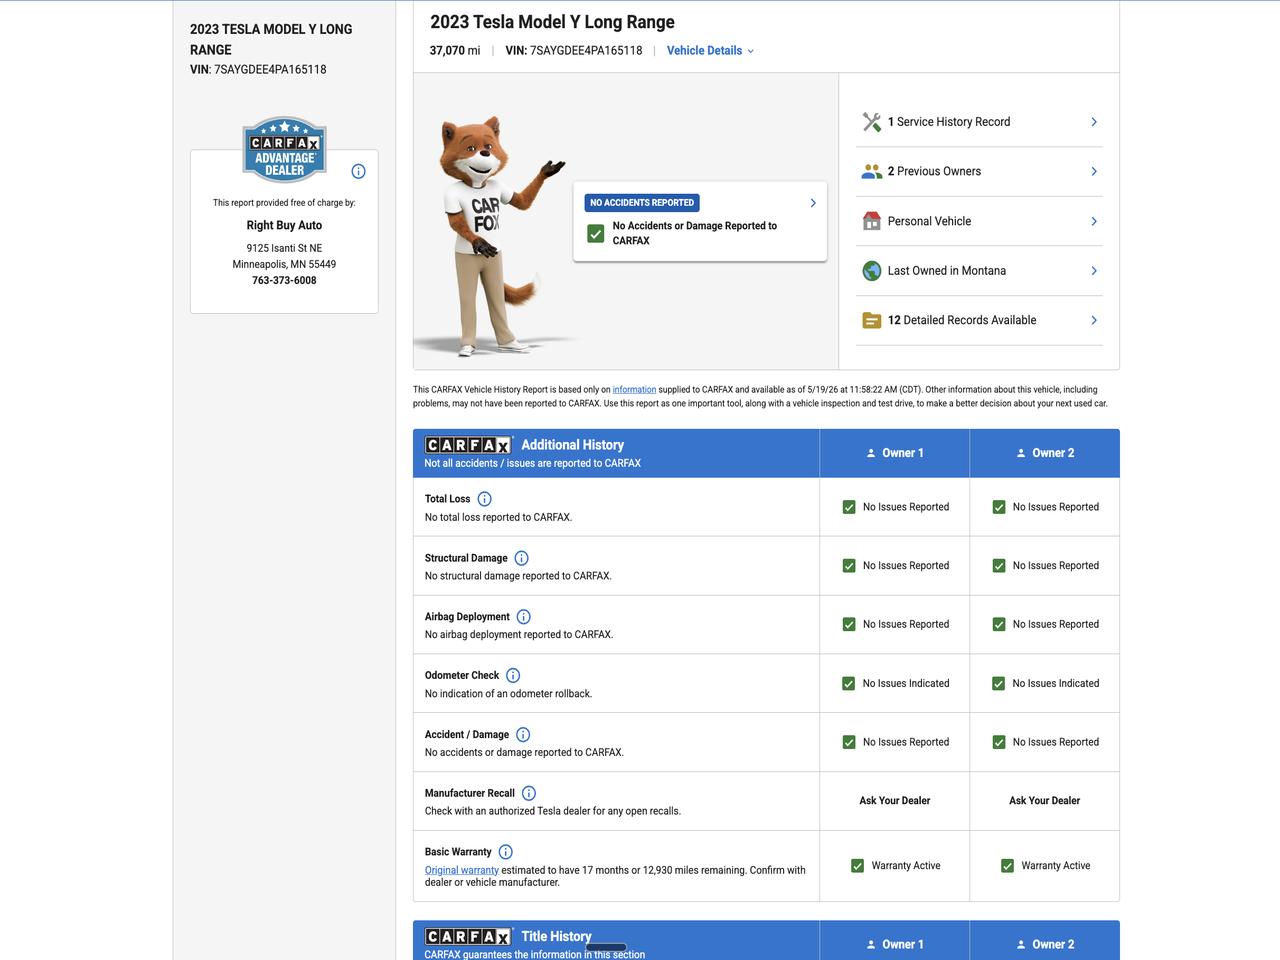Click Owner 2 Odometer 'No Issues Indicated' text

[x=1056, y=684]
